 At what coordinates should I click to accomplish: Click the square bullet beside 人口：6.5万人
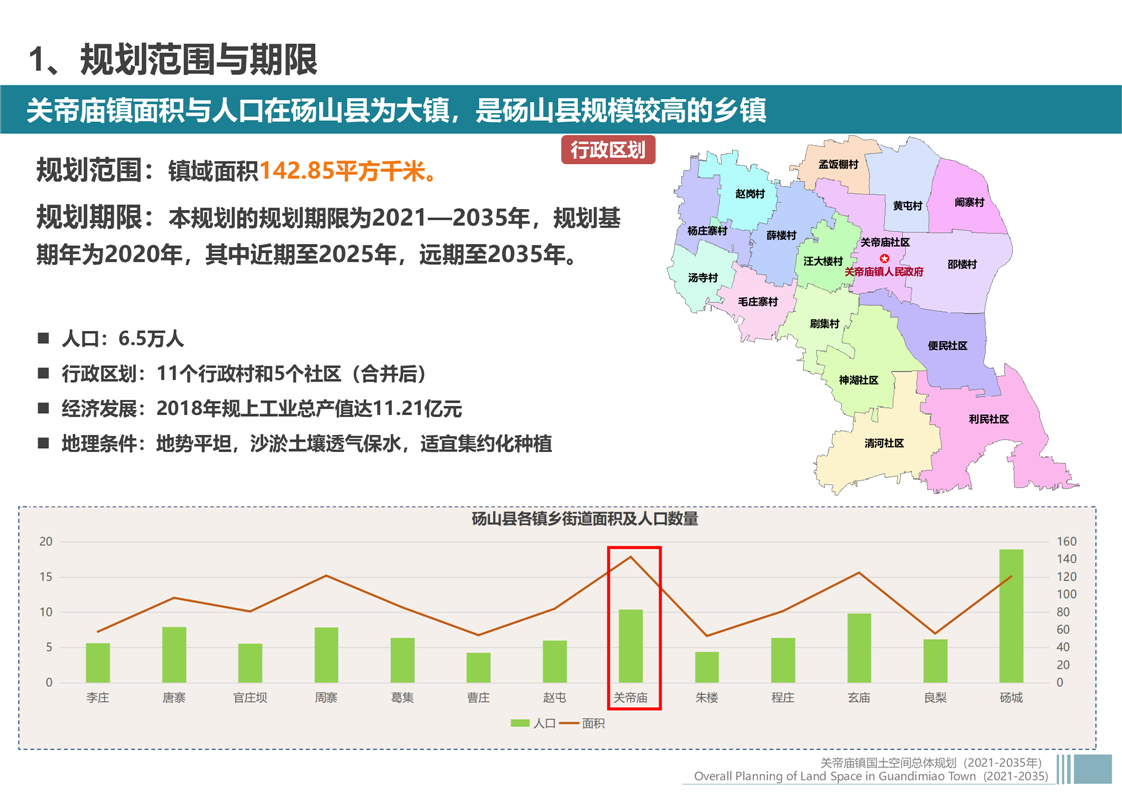click(x=43, y=338)
